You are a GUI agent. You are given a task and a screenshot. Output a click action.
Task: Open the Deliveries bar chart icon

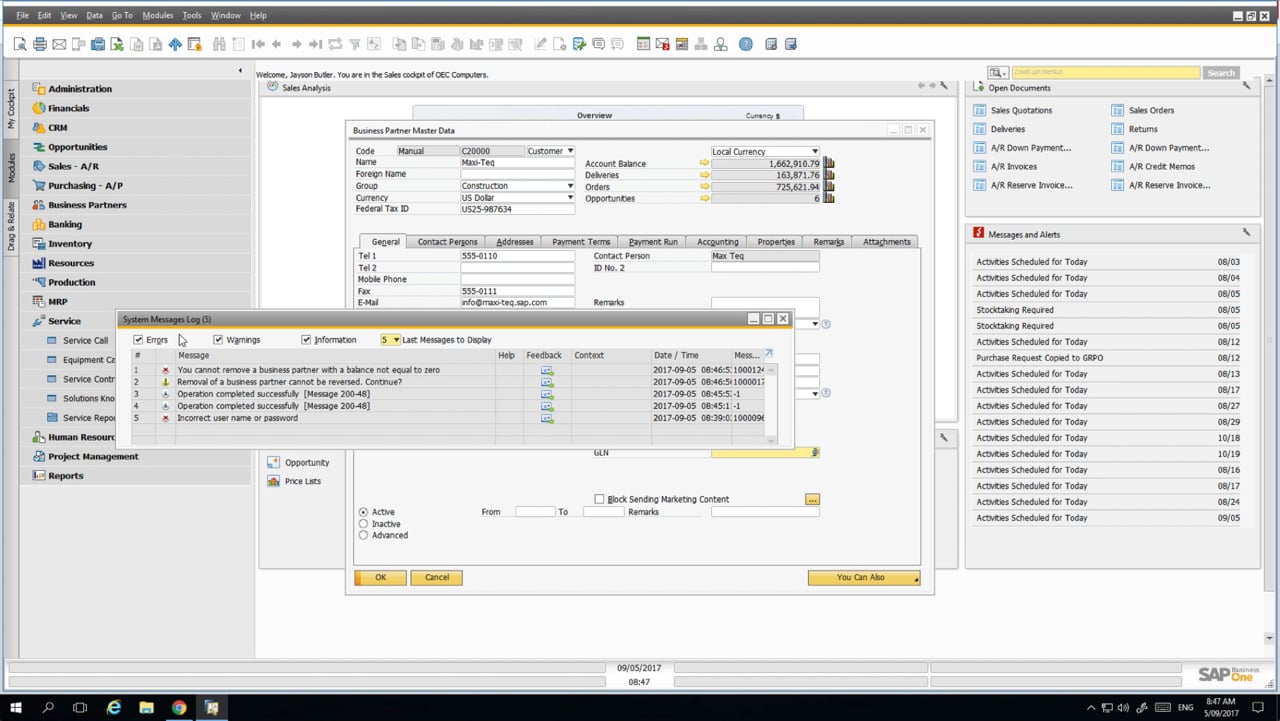click(x=829, y=175)
